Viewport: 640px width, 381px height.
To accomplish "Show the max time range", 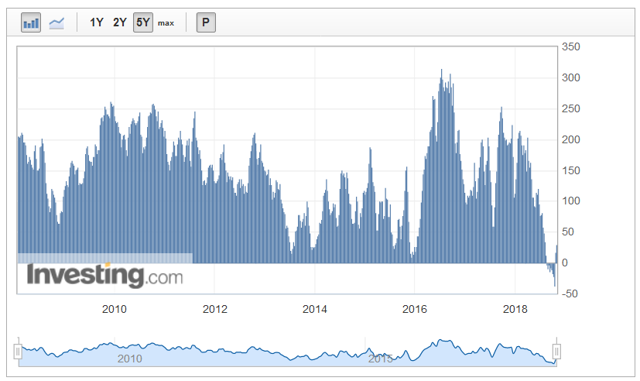I will pos(166,23).
